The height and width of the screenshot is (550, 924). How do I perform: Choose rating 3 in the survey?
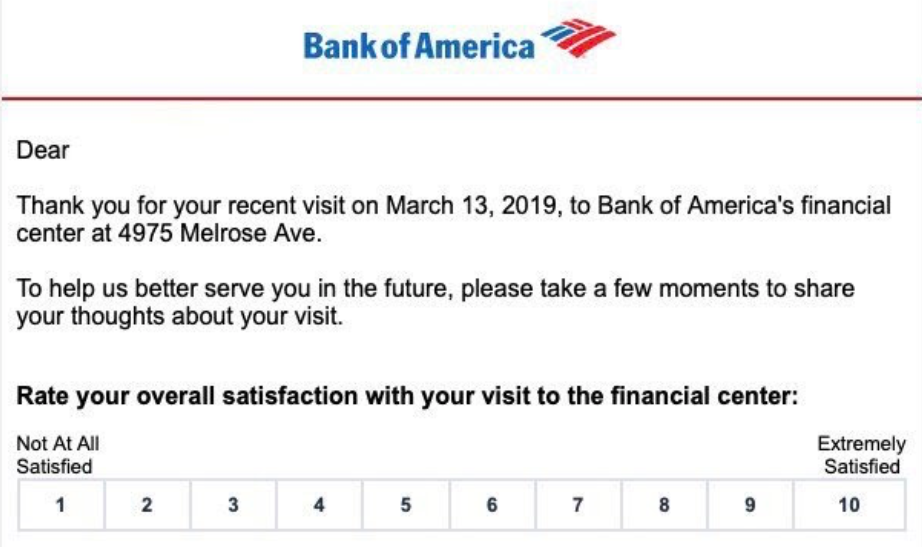tap(233, 505)
